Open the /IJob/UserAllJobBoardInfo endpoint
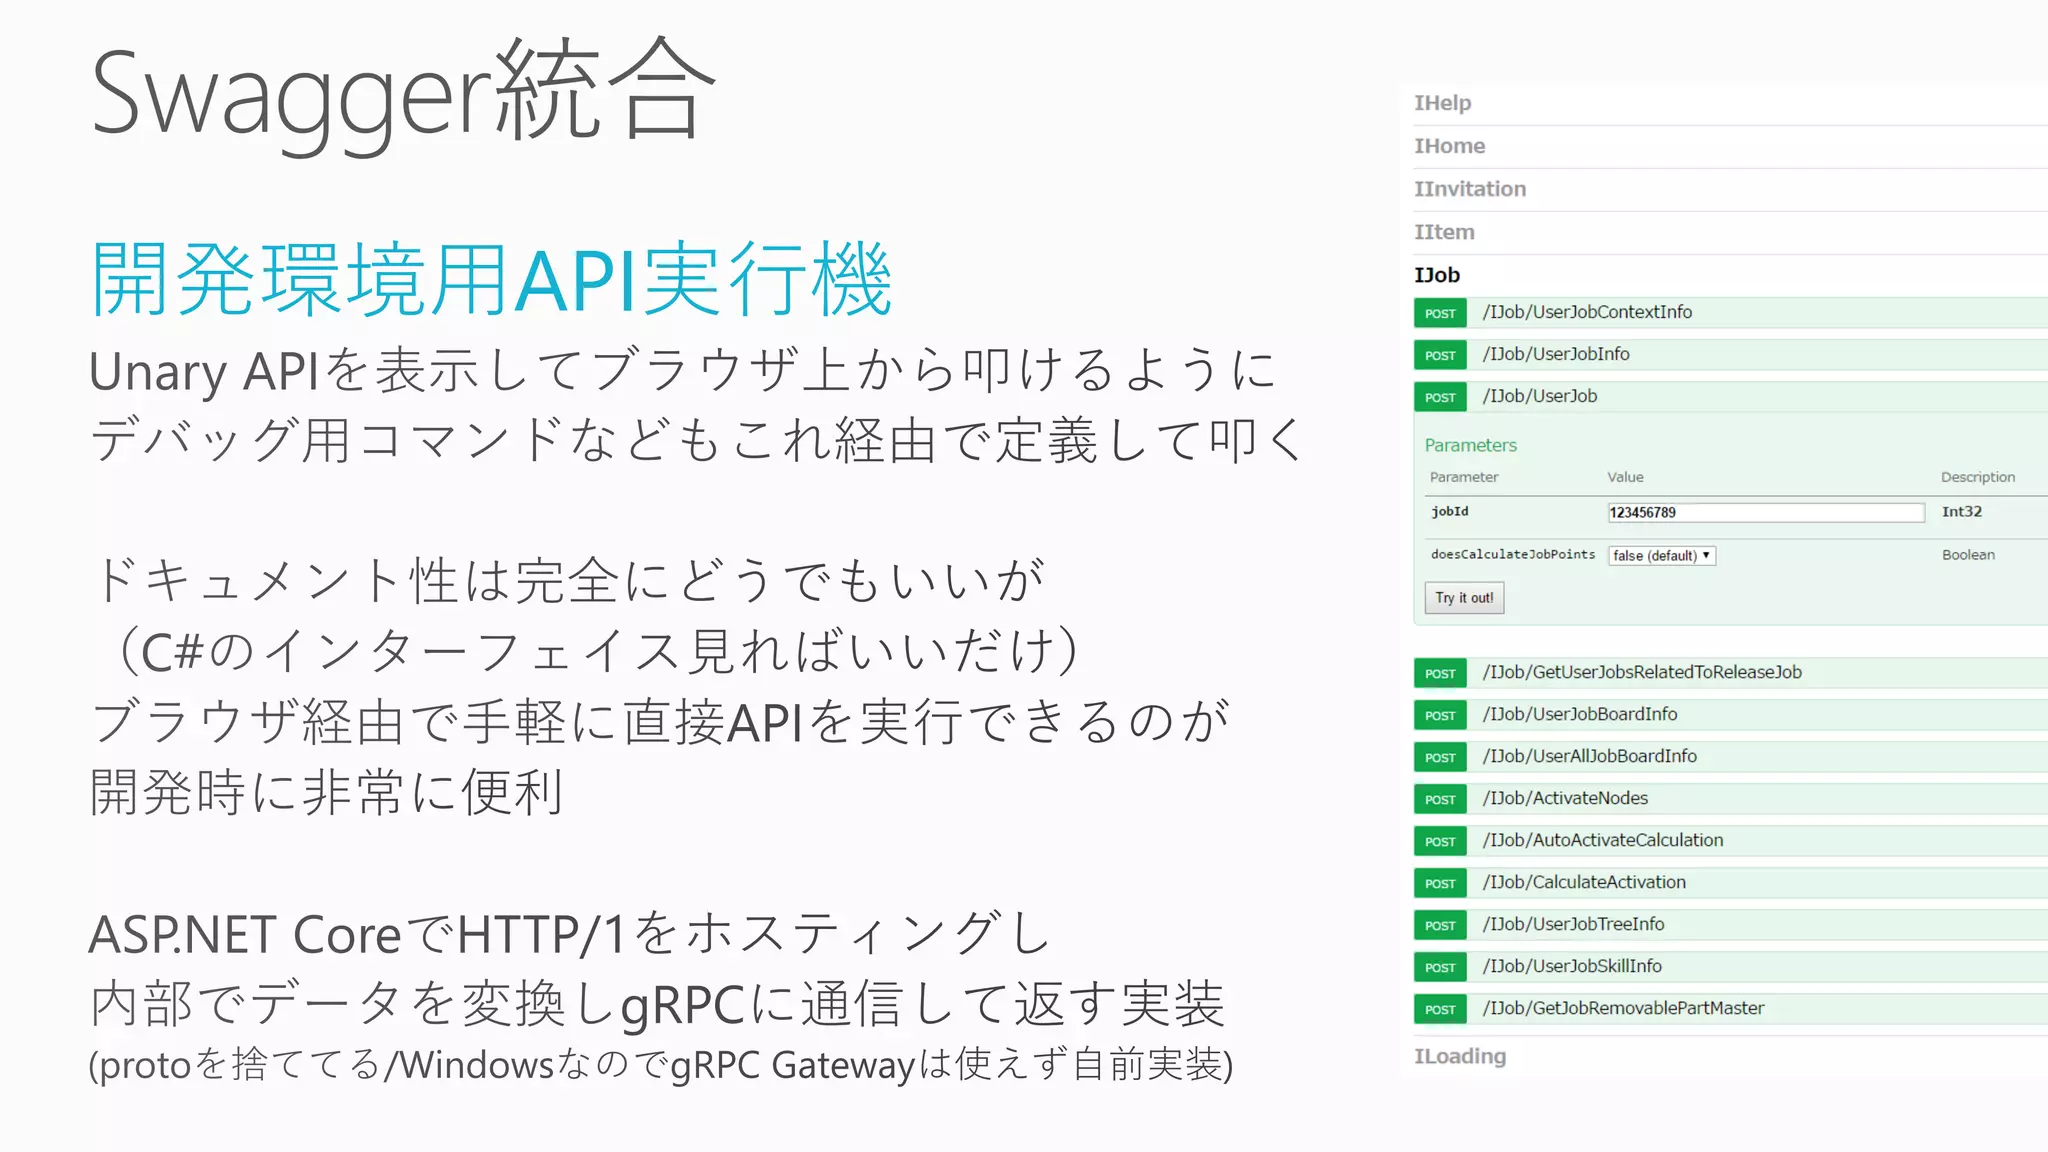 [x=1590, y=756]
